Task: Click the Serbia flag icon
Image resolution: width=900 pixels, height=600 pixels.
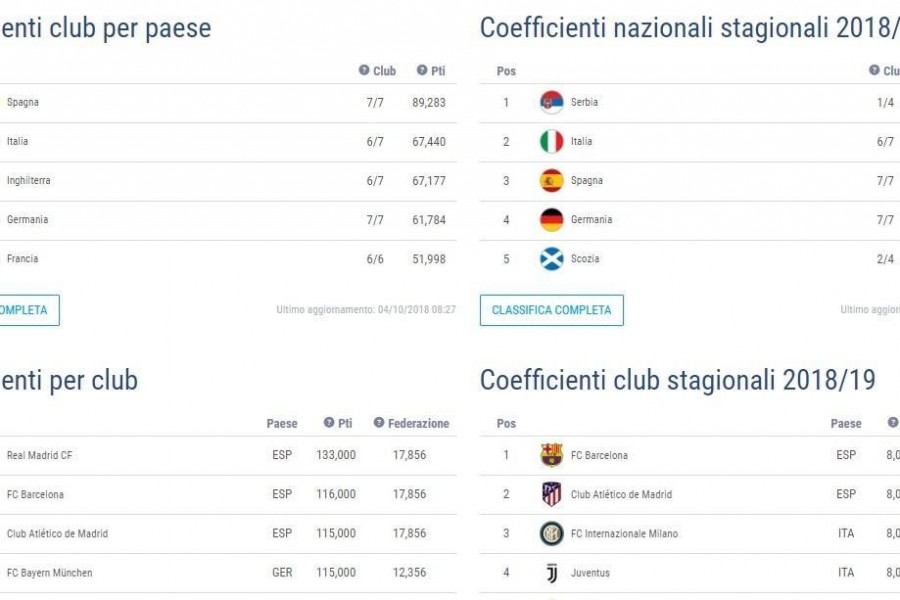Action: click(552, 102)
